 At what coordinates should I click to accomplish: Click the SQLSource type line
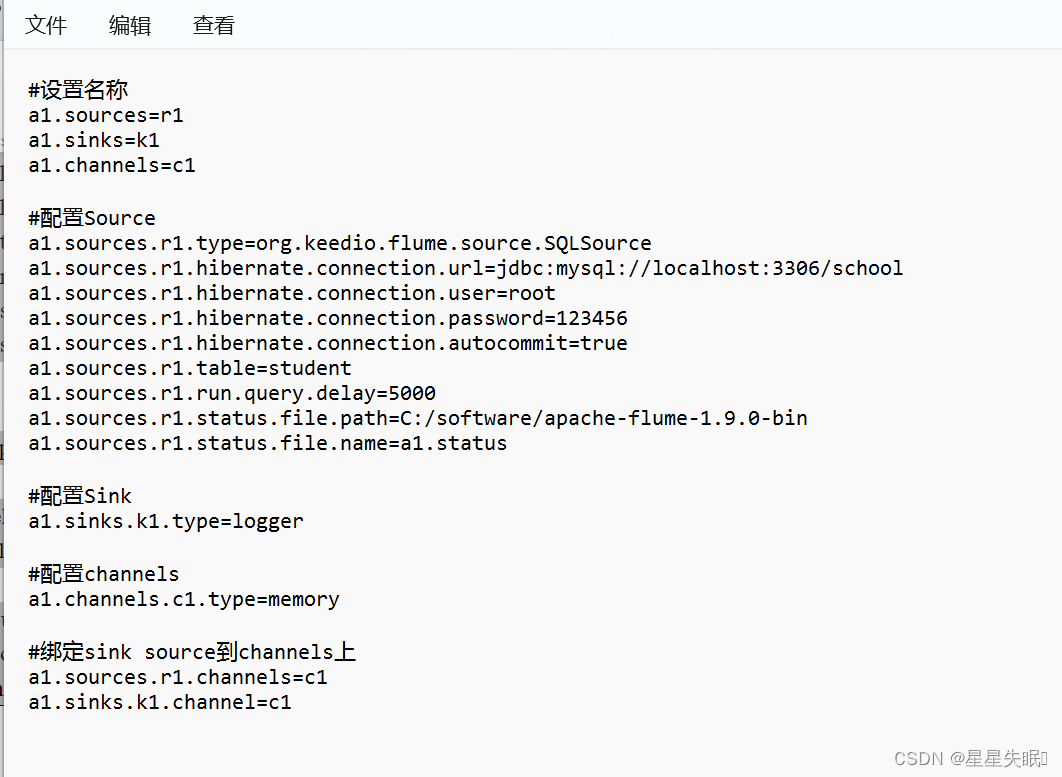340,243
